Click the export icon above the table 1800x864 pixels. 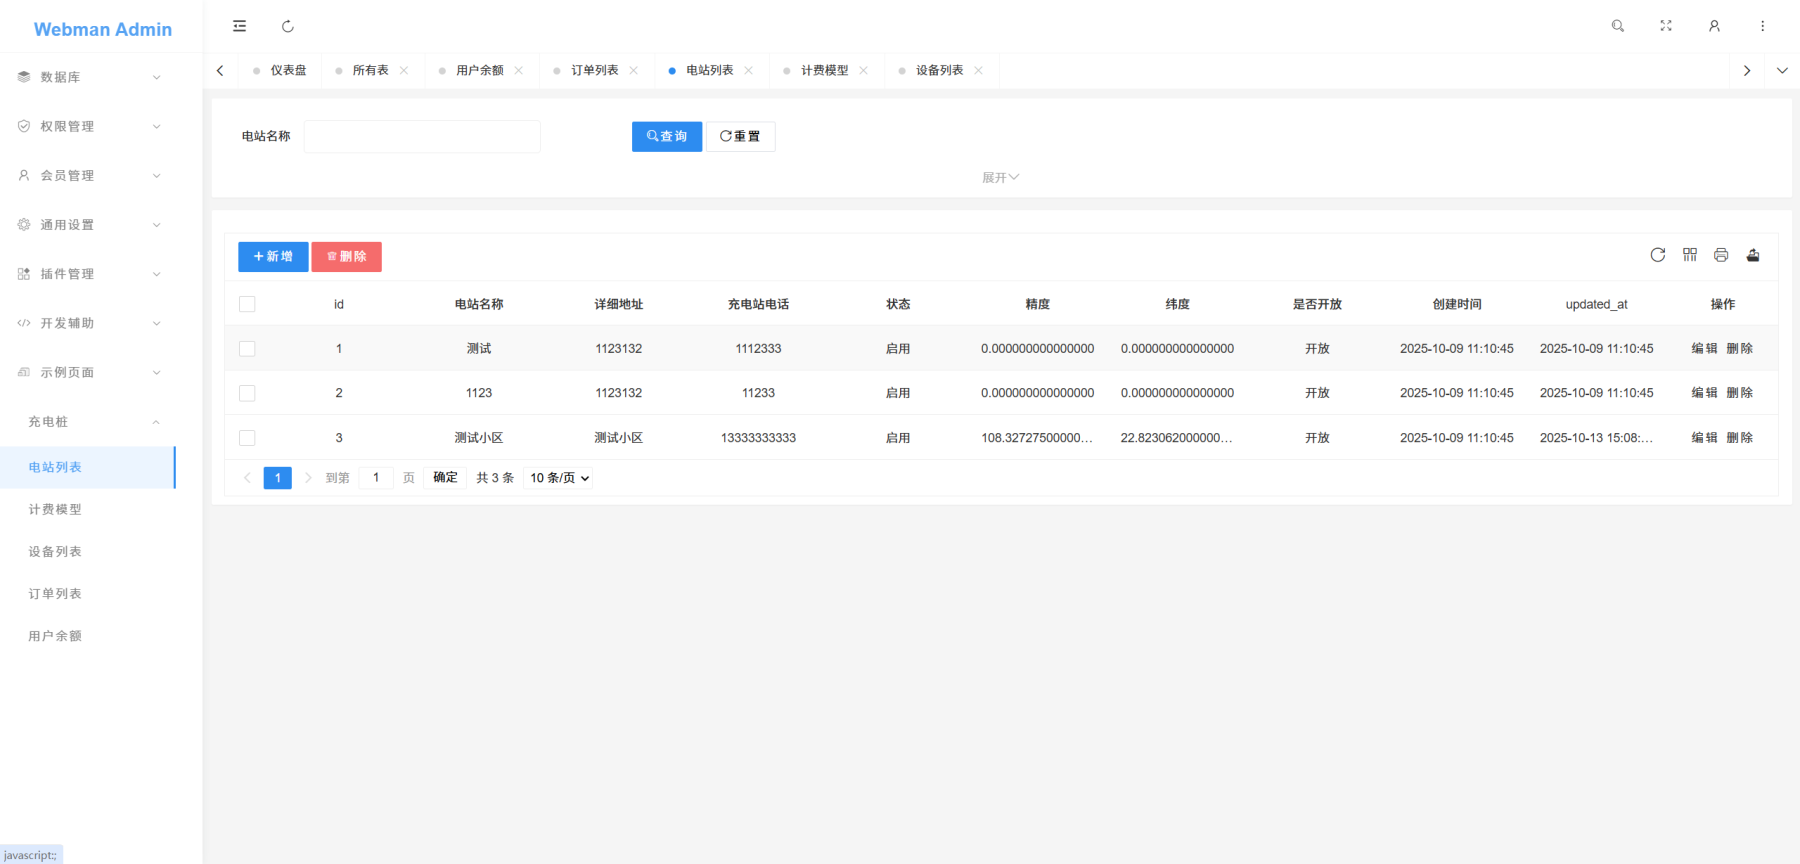pos(1753,255)
